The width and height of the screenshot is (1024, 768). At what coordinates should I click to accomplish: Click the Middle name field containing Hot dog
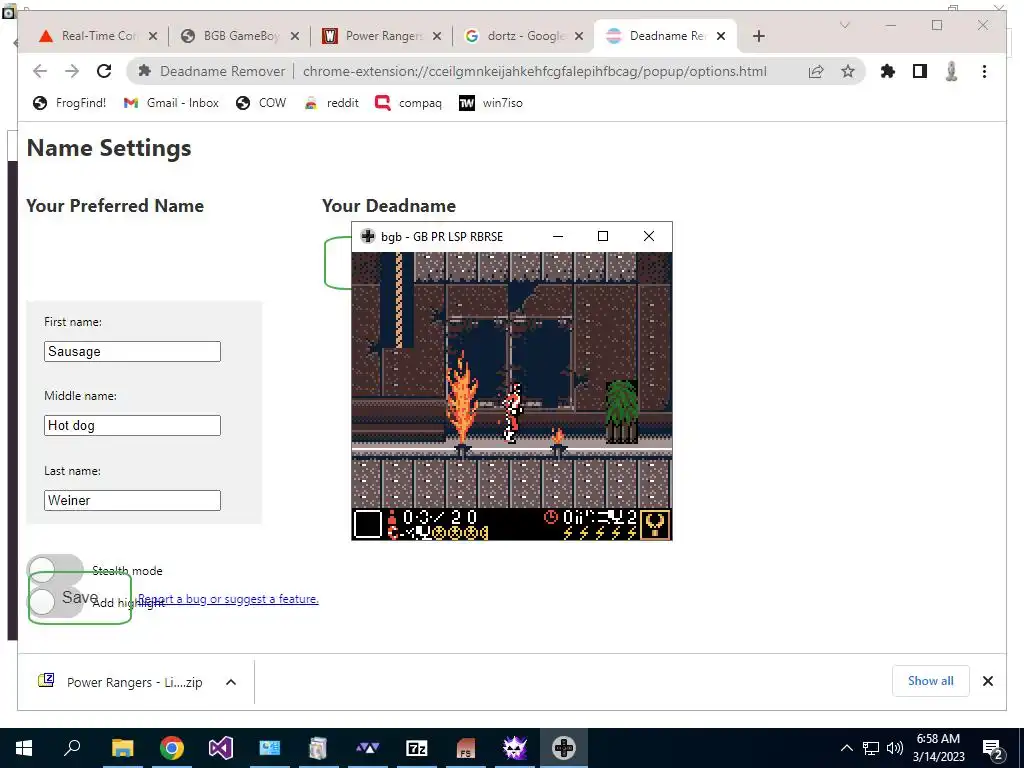tap(133, 425)
